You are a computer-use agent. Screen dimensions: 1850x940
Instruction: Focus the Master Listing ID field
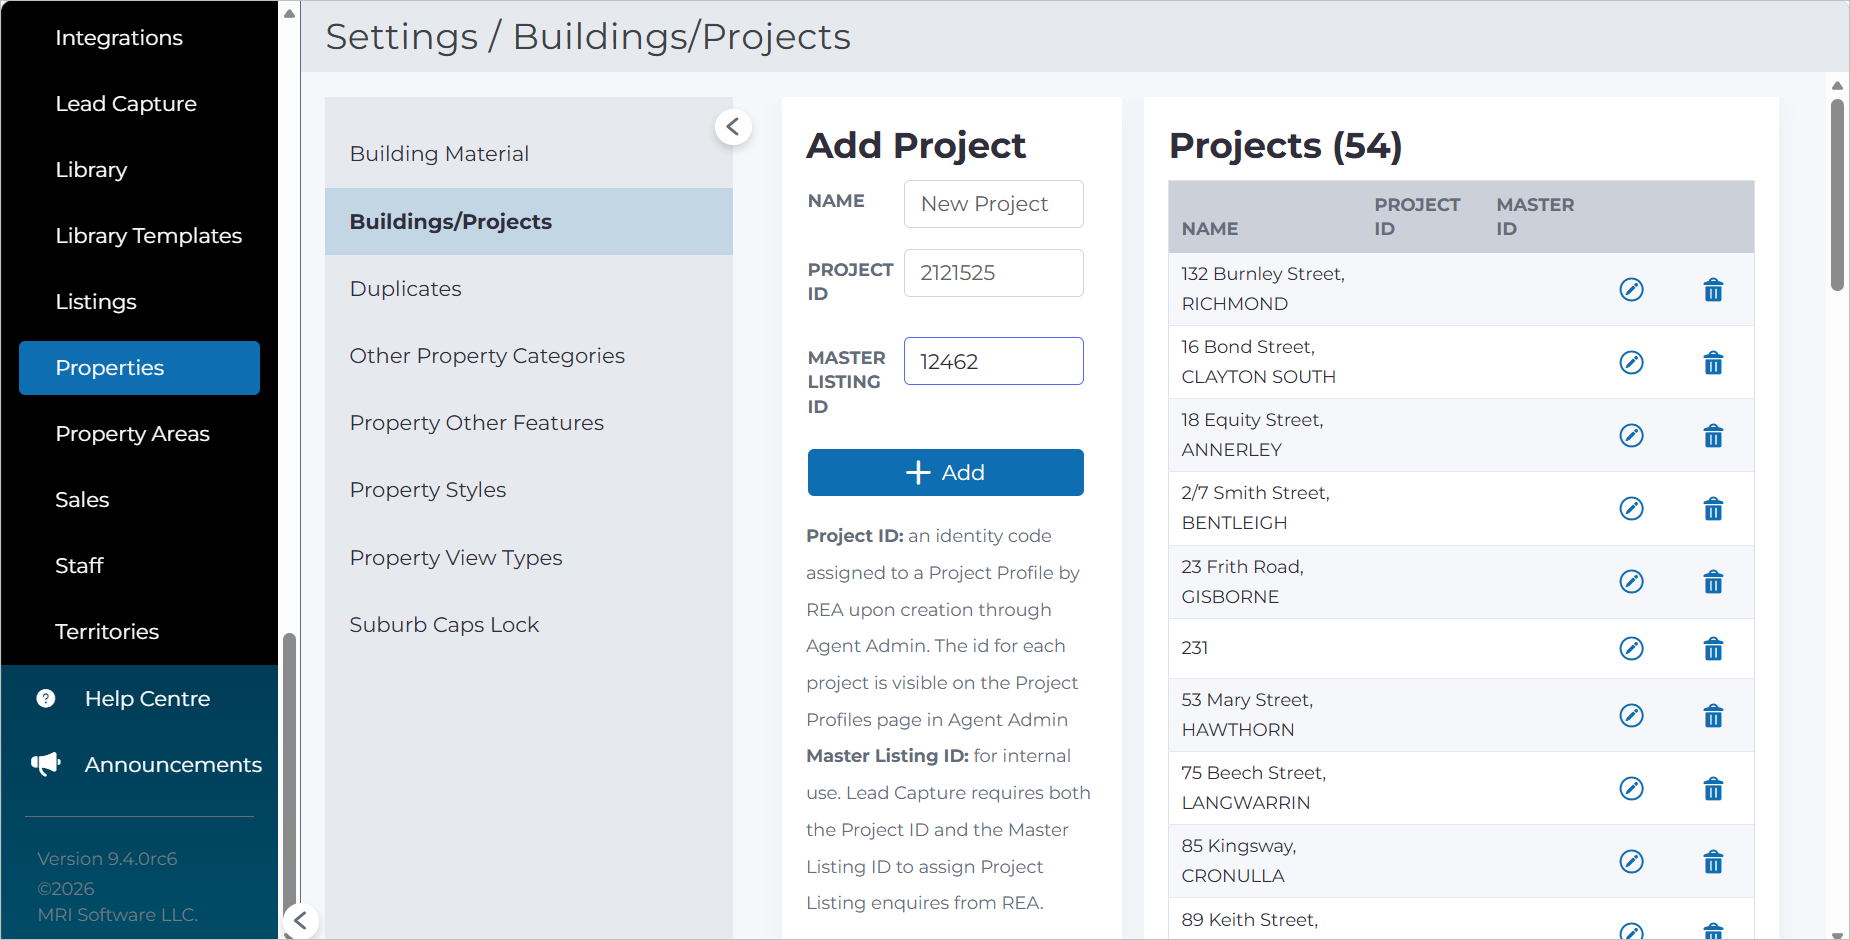pyautogui.click(x=993, y=361)
